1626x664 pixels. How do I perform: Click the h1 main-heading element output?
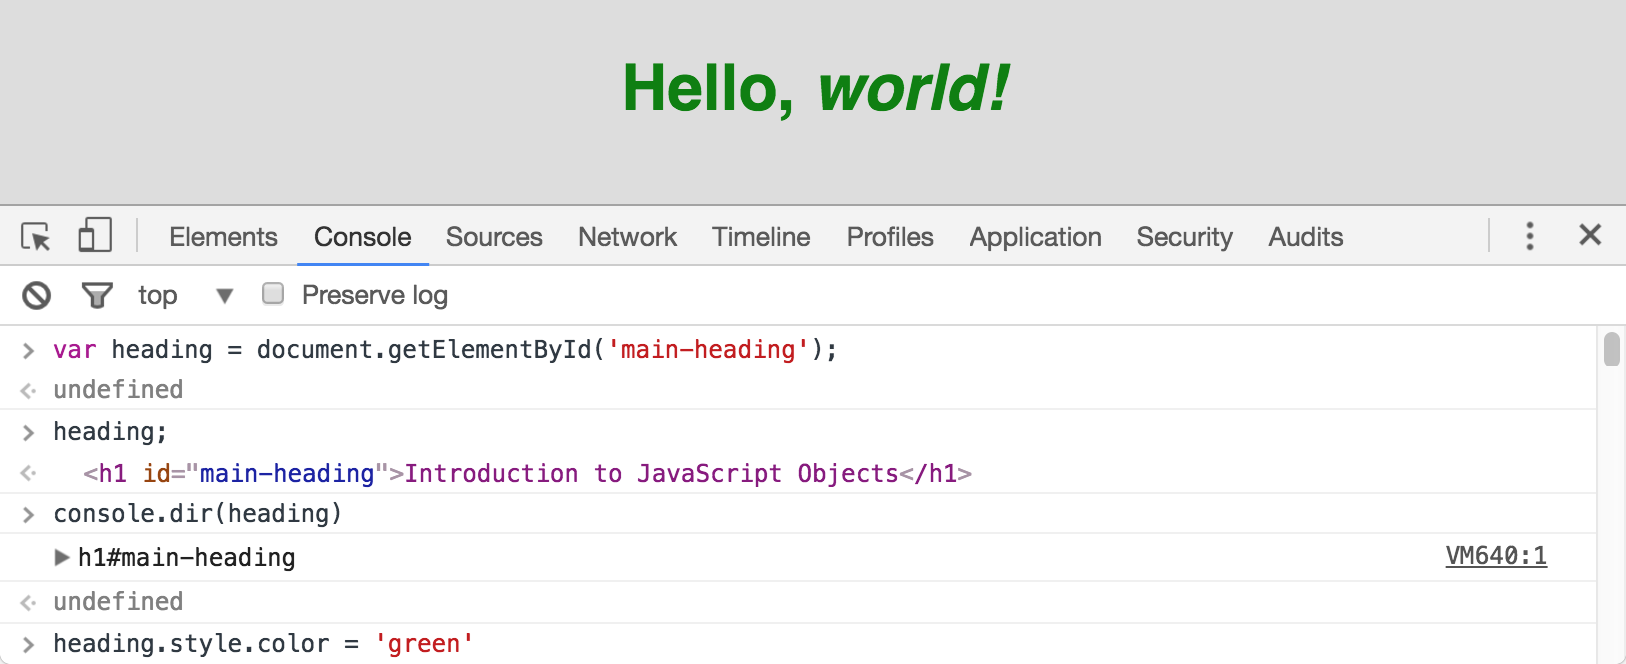point(527,473)
